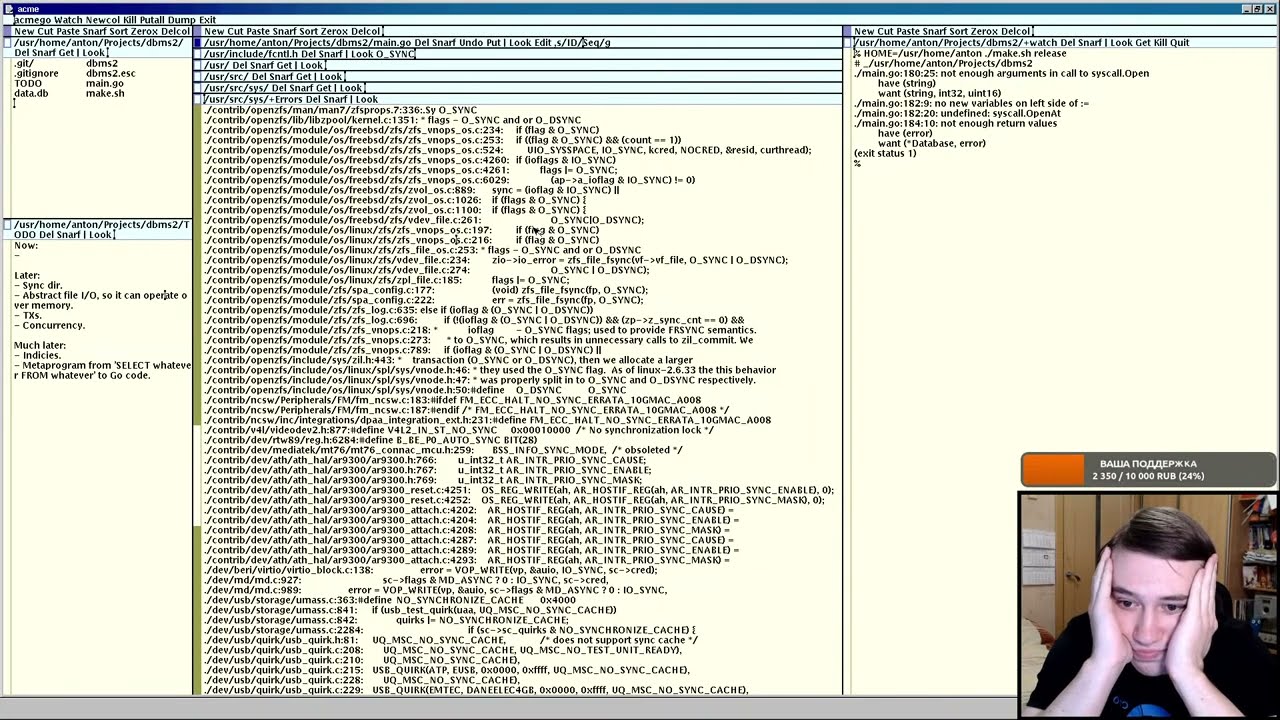Click the make.sh entry in the directory listing
Screen dimensions: 1280x720
105,94
